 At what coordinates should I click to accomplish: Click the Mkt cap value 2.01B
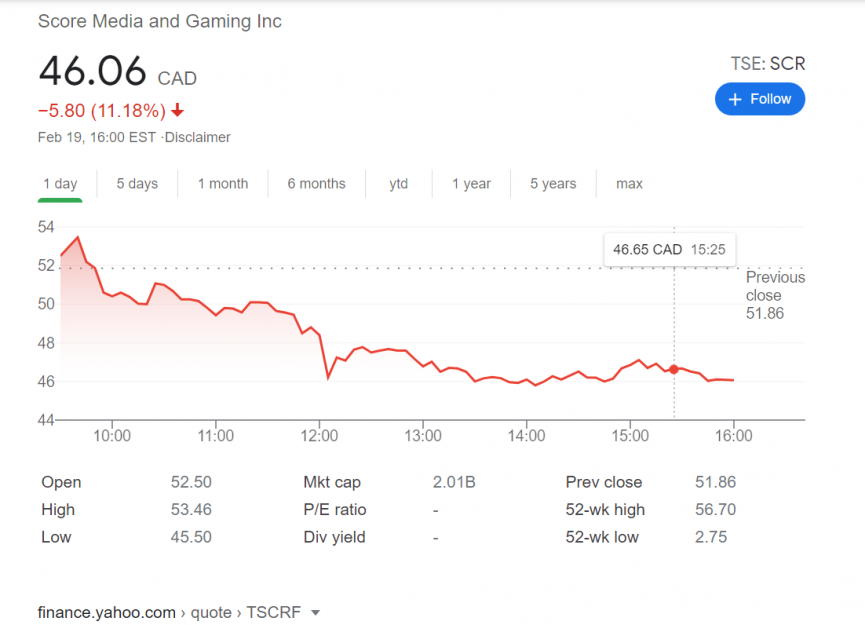click(x=454, y=482)
